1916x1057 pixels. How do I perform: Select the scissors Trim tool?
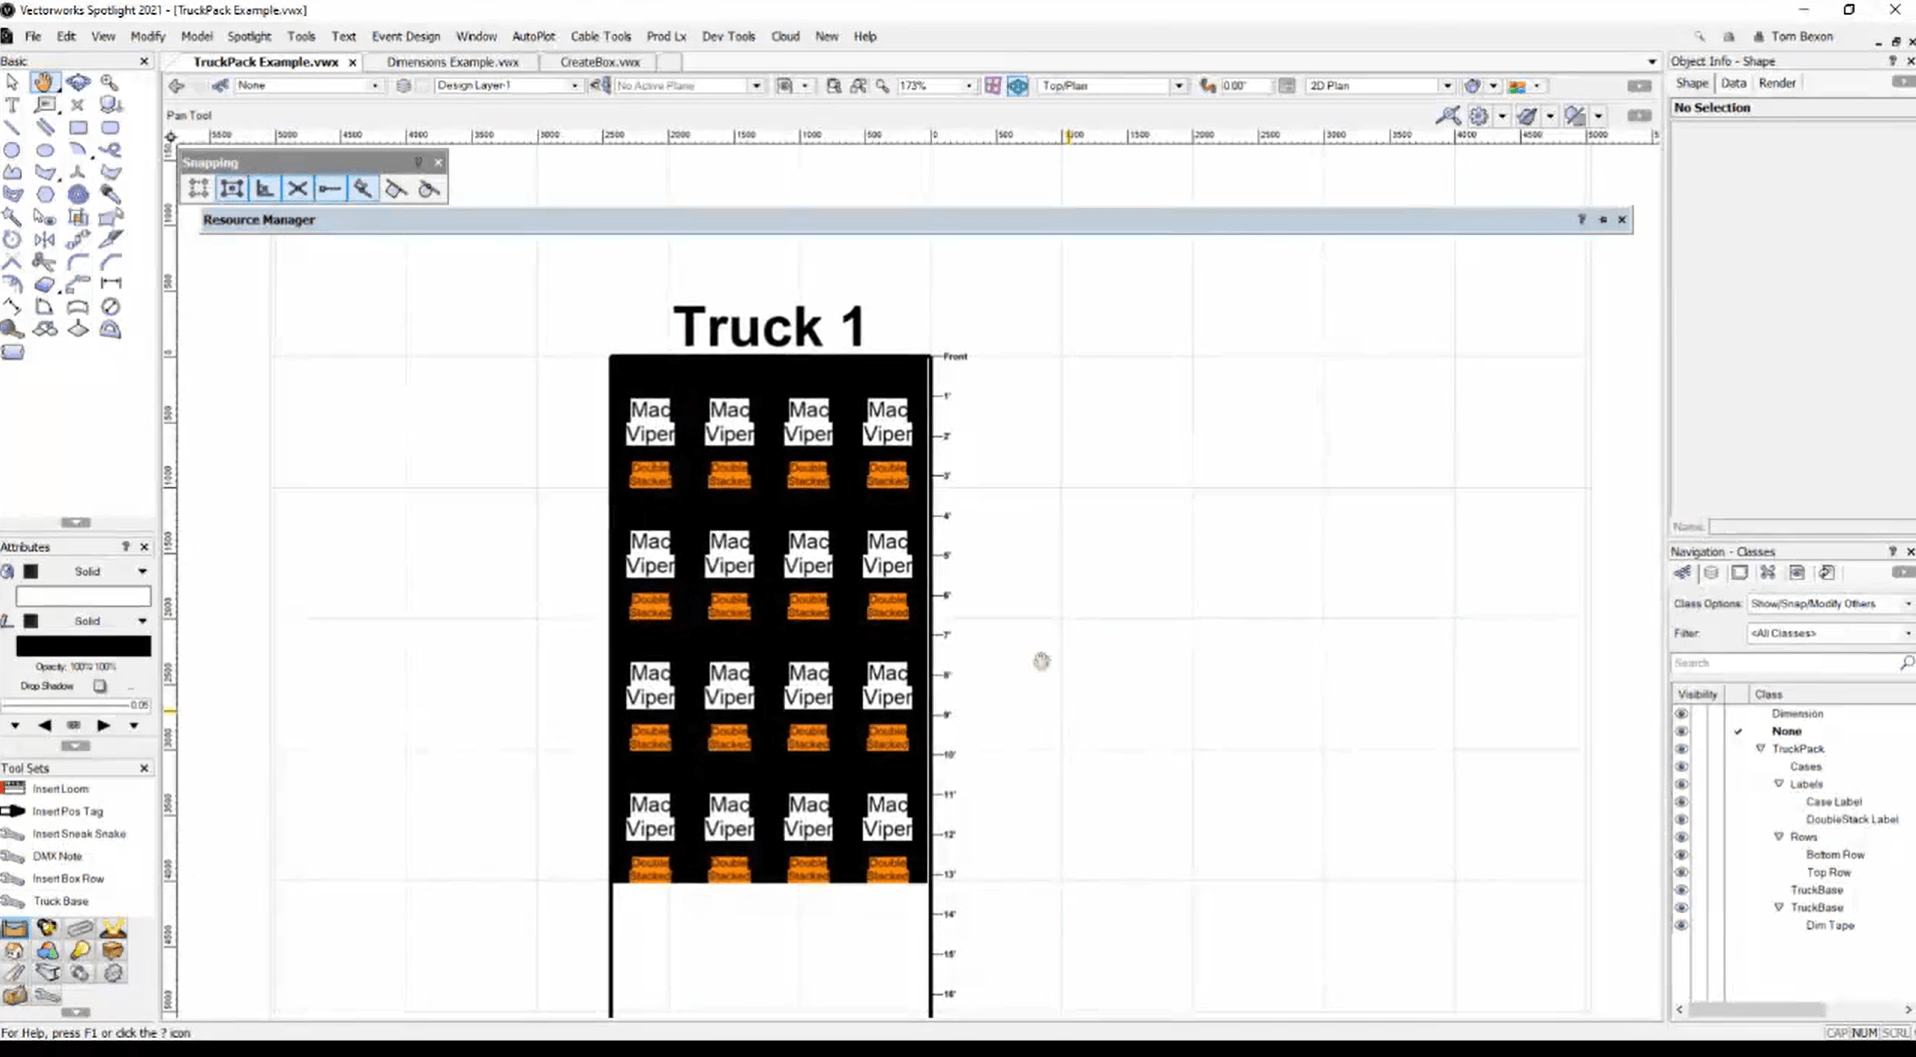click(45, 262)
